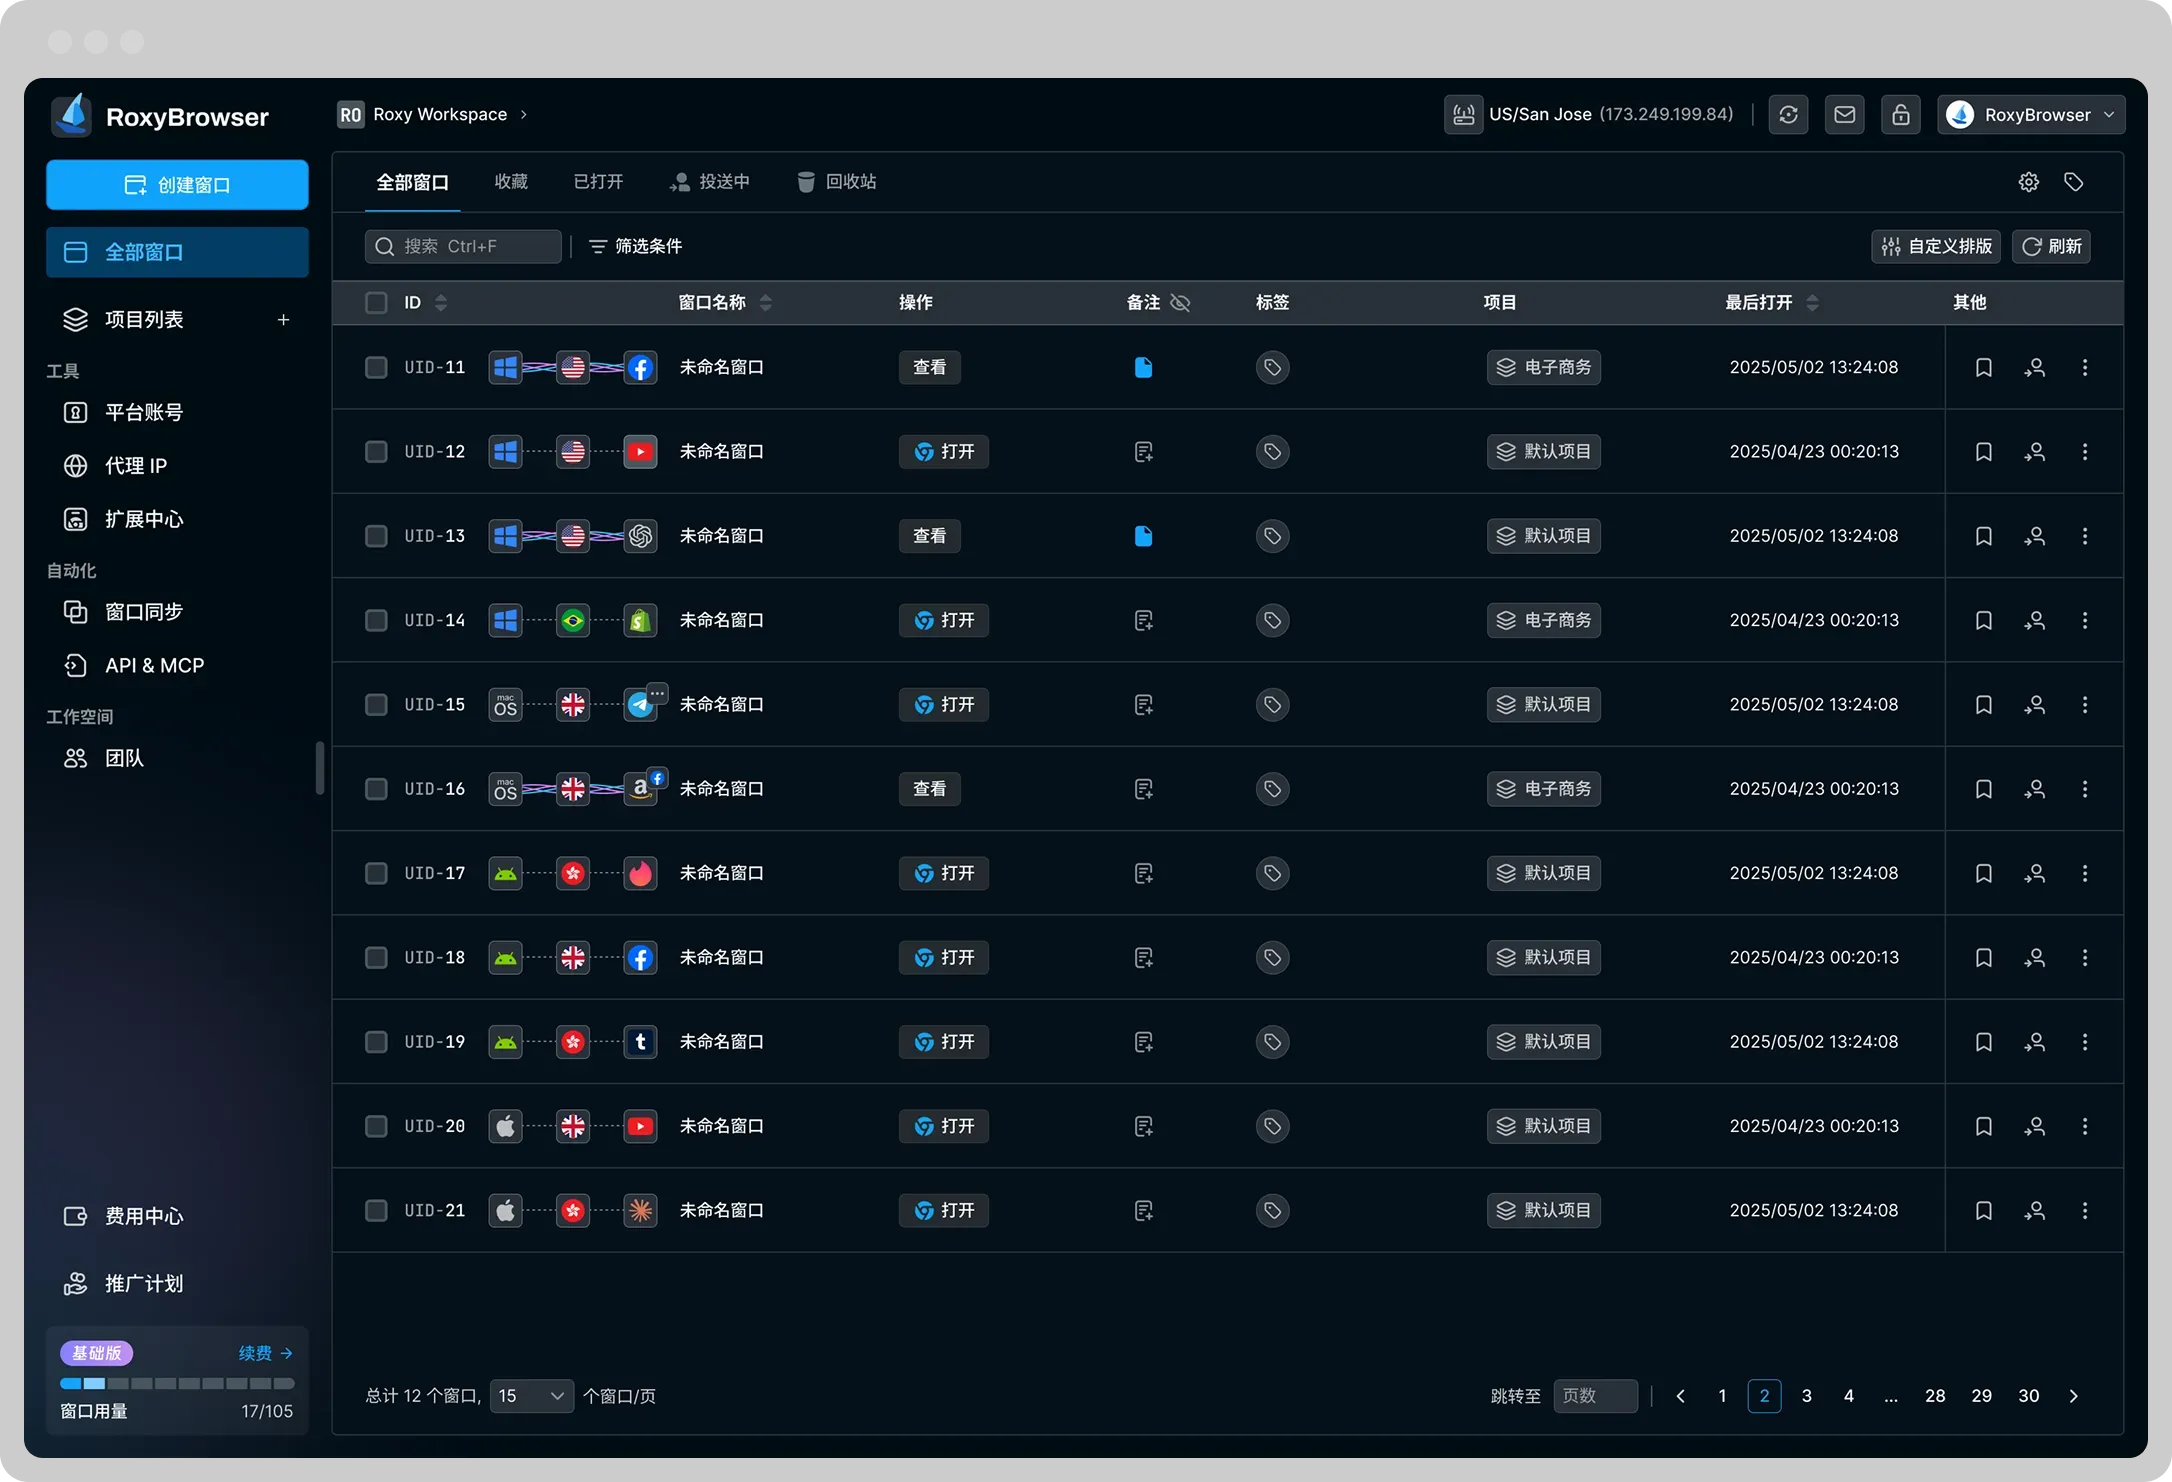Click bookmark icon in UID-12 row
Image resolution: width=2172 pixels, height=1482 pixels.
(x=1984, y=452)
